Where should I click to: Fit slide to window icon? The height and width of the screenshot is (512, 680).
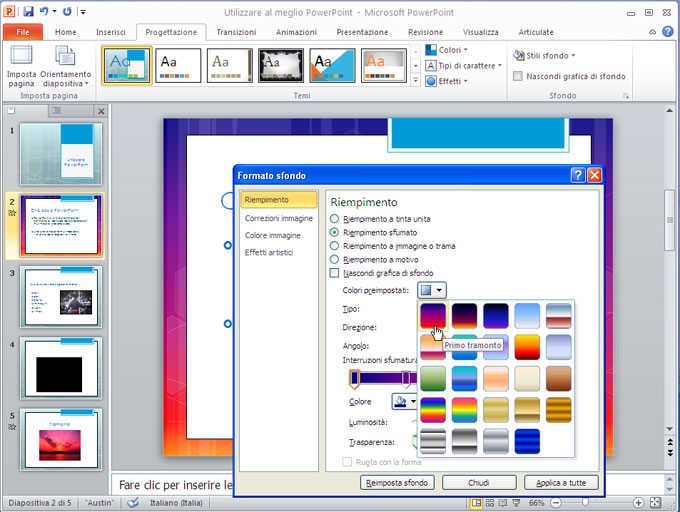point(656,503)
